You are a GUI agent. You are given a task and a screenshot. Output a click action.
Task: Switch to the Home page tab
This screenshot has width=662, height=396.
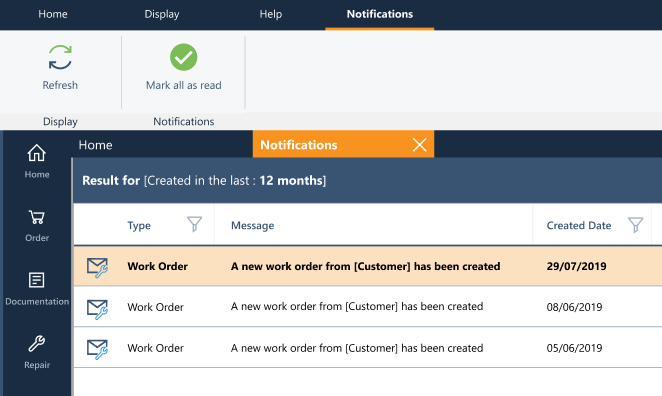click(95, 145)
